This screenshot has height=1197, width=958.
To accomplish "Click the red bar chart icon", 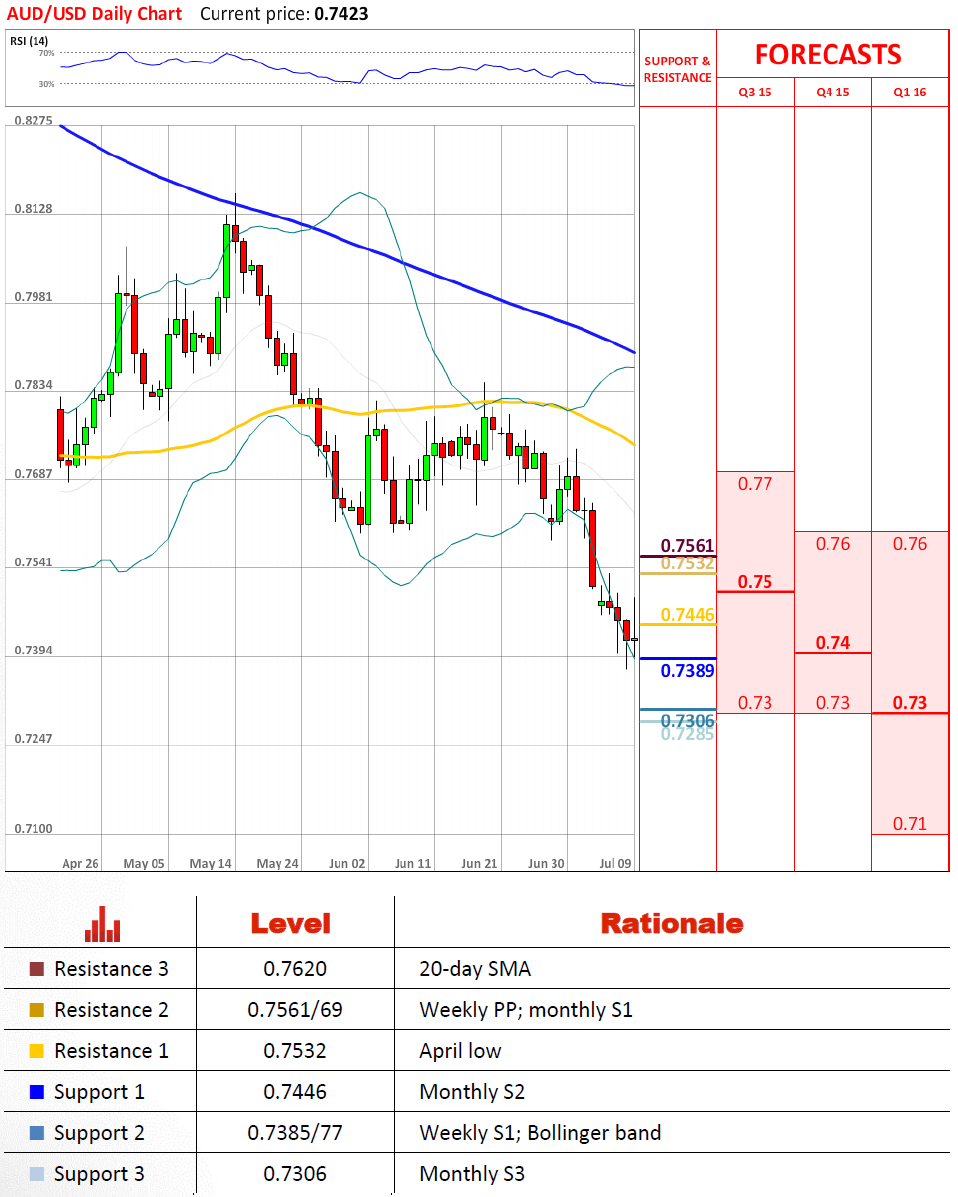I will tap(103, 924).
